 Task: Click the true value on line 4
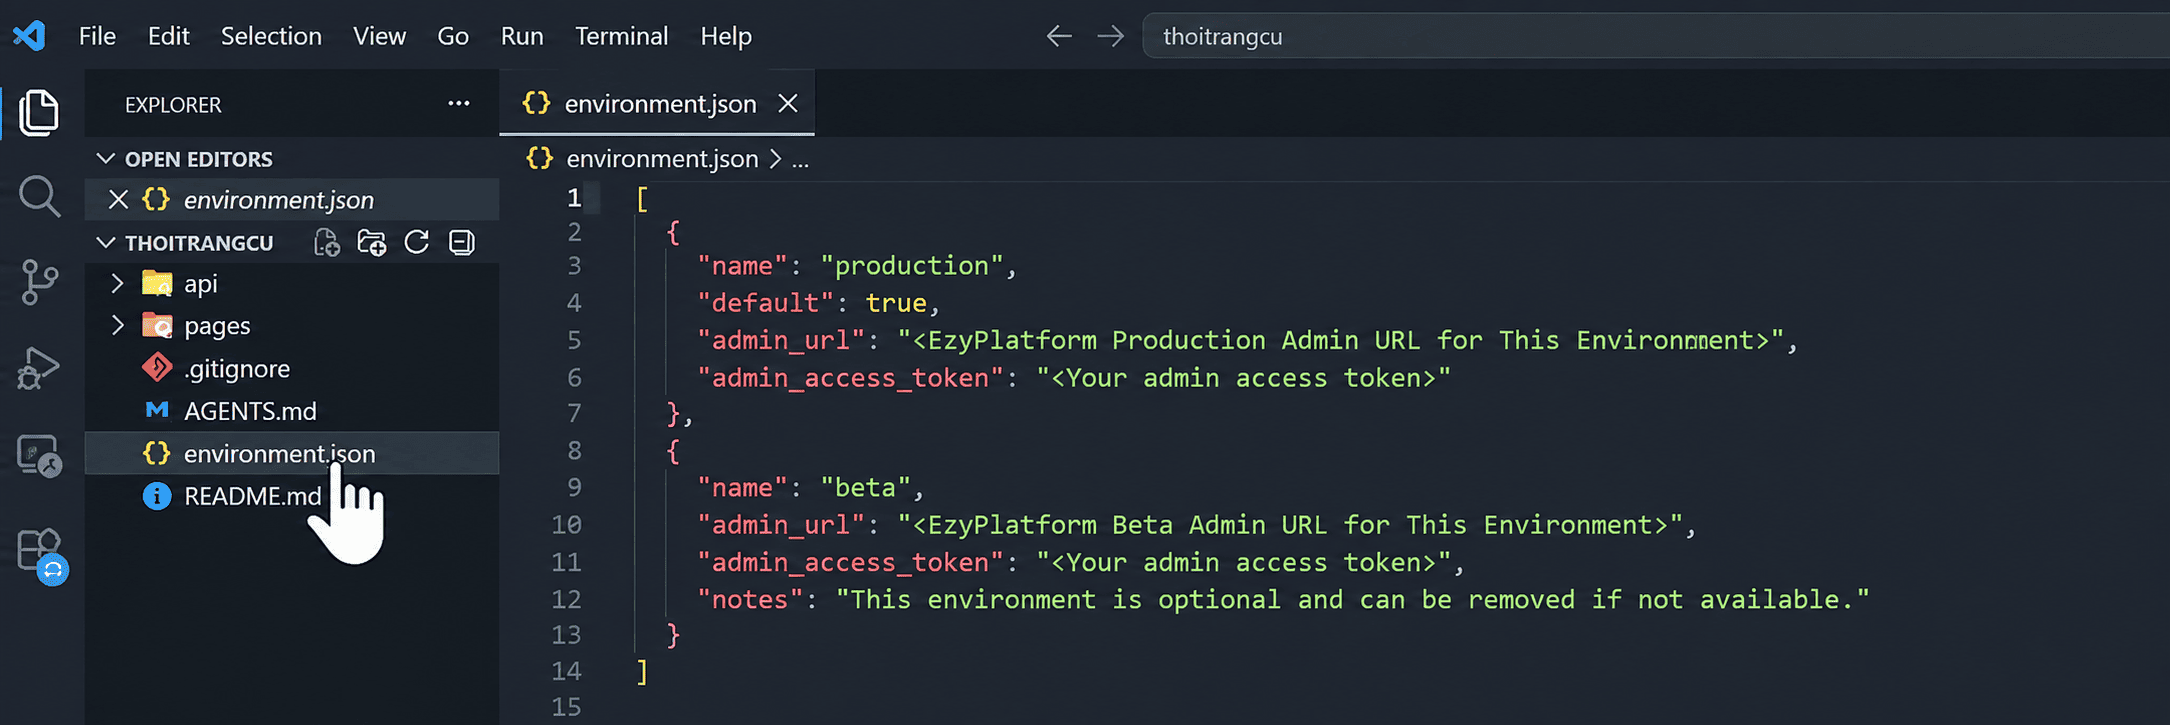coord(896,303)
